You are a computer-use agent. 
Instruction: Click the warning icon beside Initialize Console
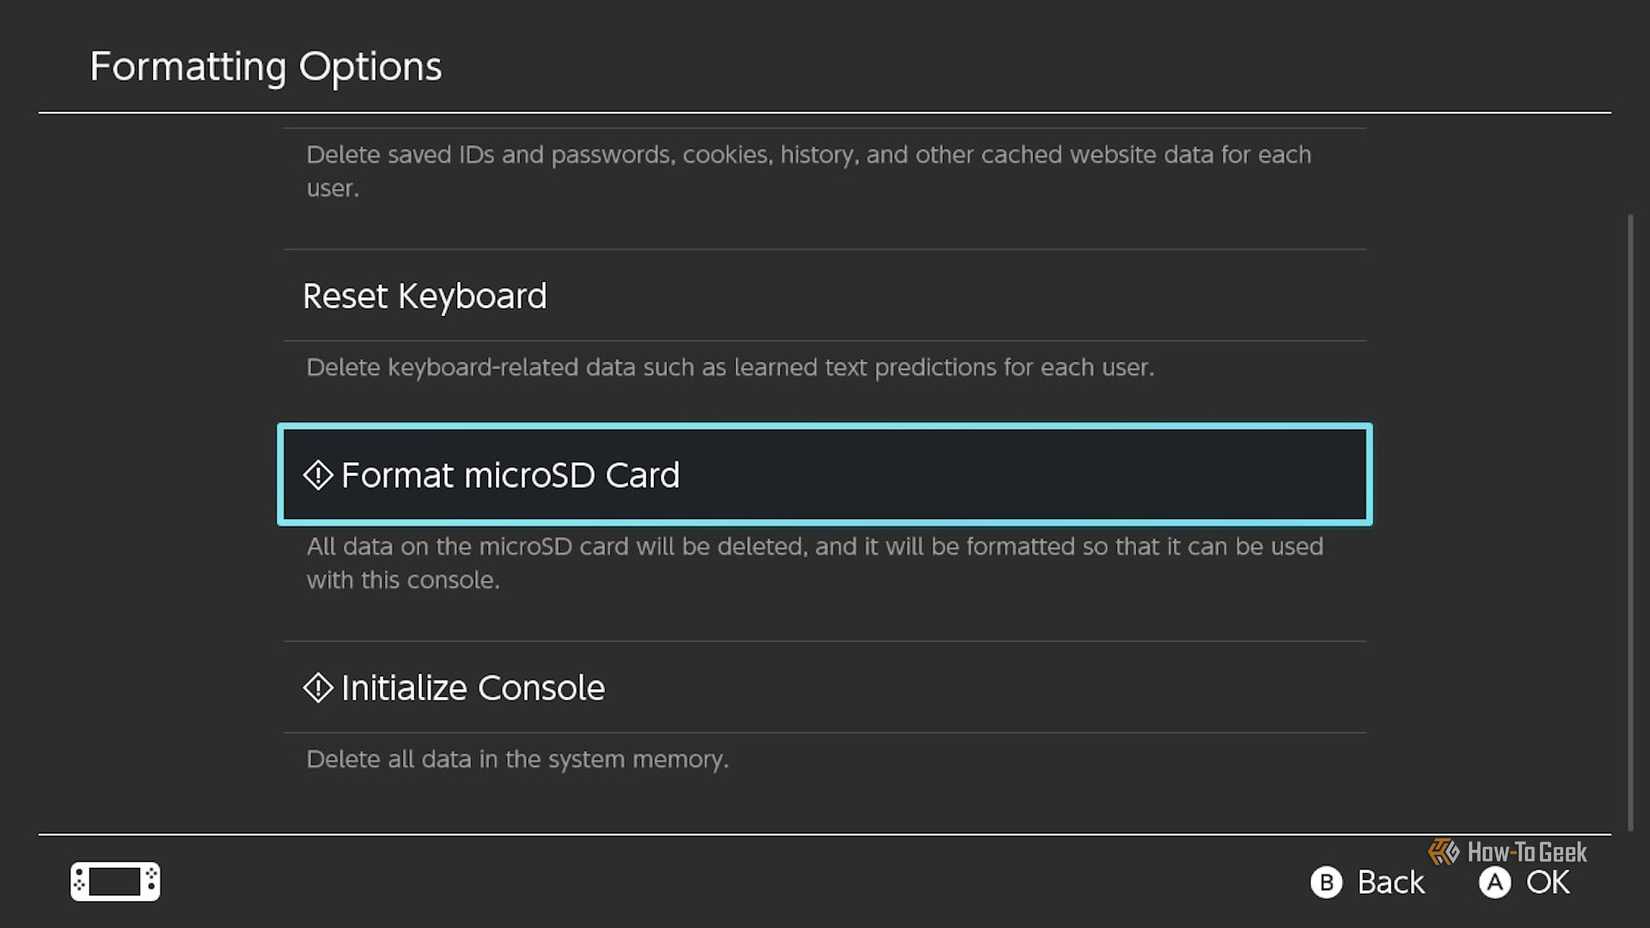(318, 687)
